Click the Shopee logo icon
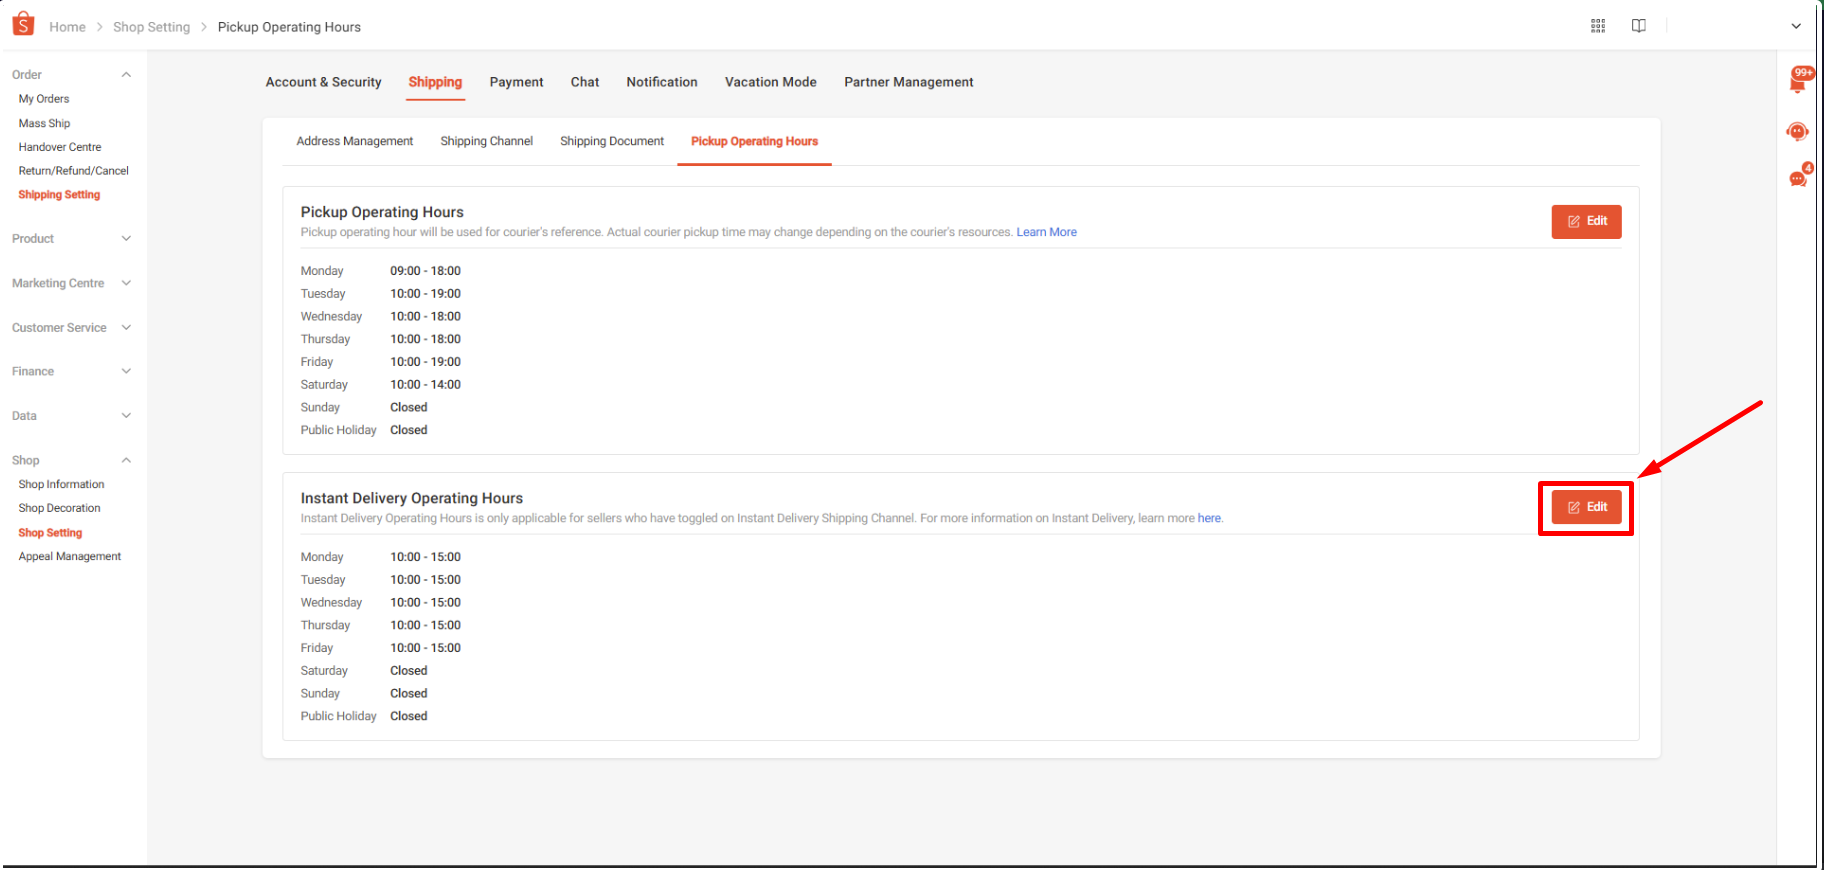 23,23
